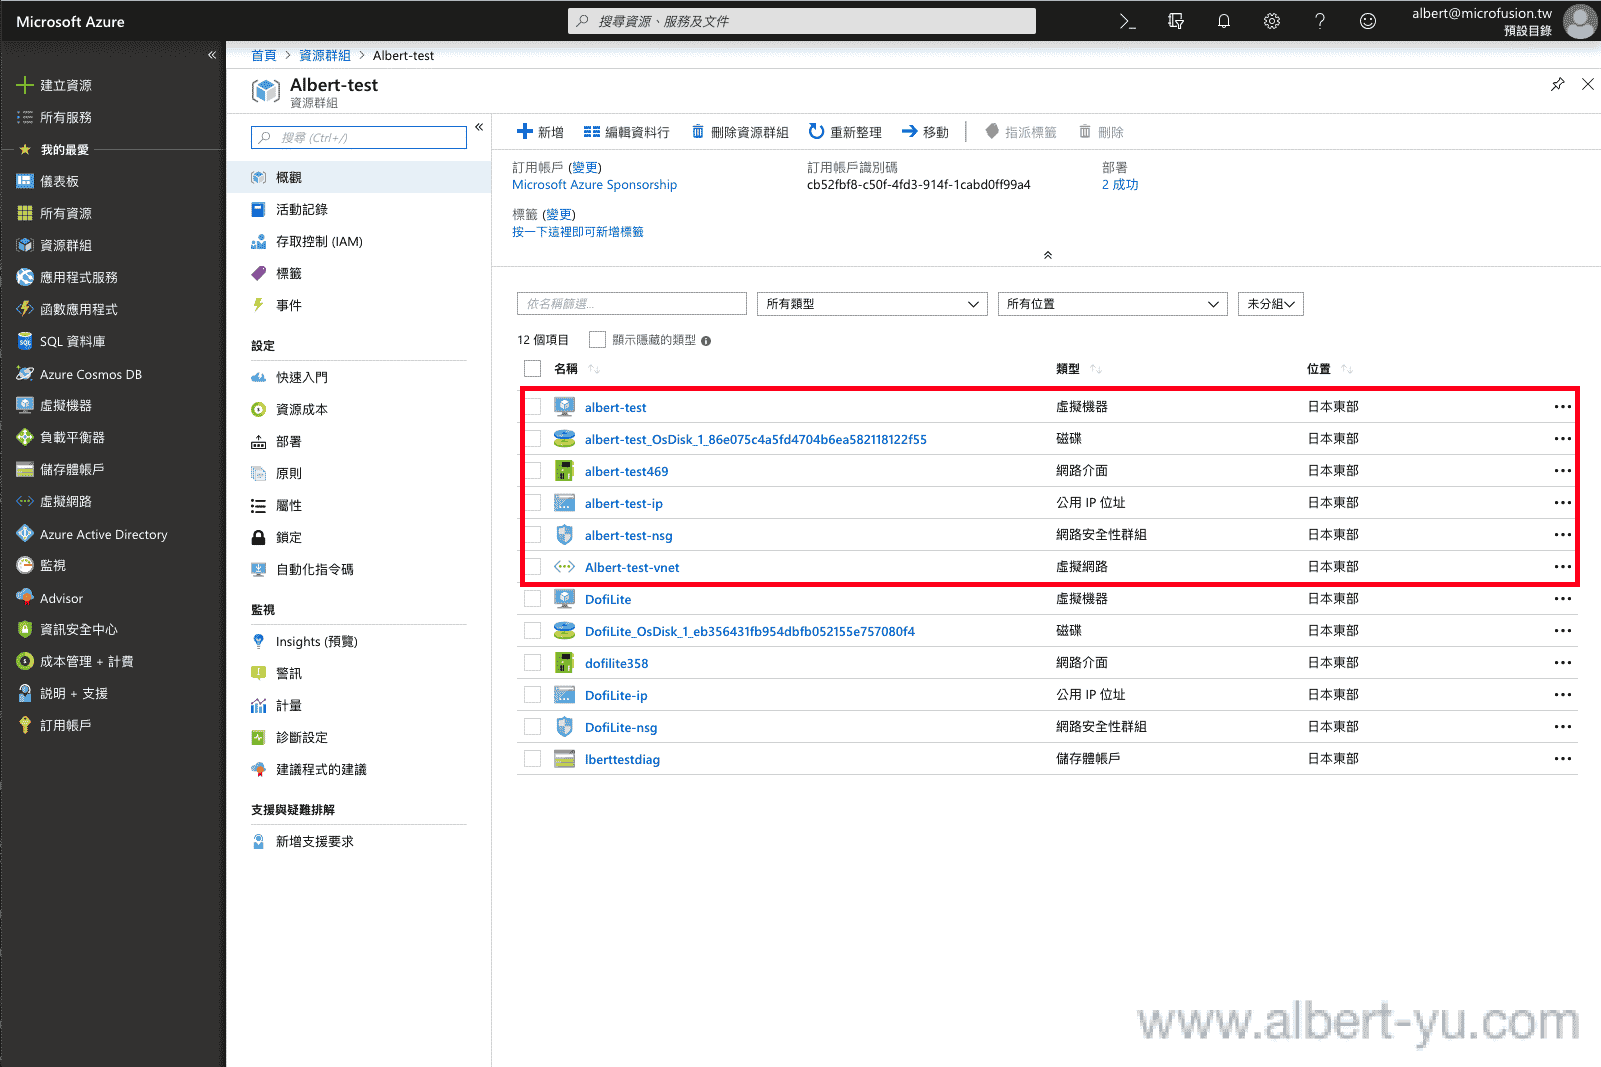Open the 所有位置 location filter dropdown

[x=1113, y=304]
